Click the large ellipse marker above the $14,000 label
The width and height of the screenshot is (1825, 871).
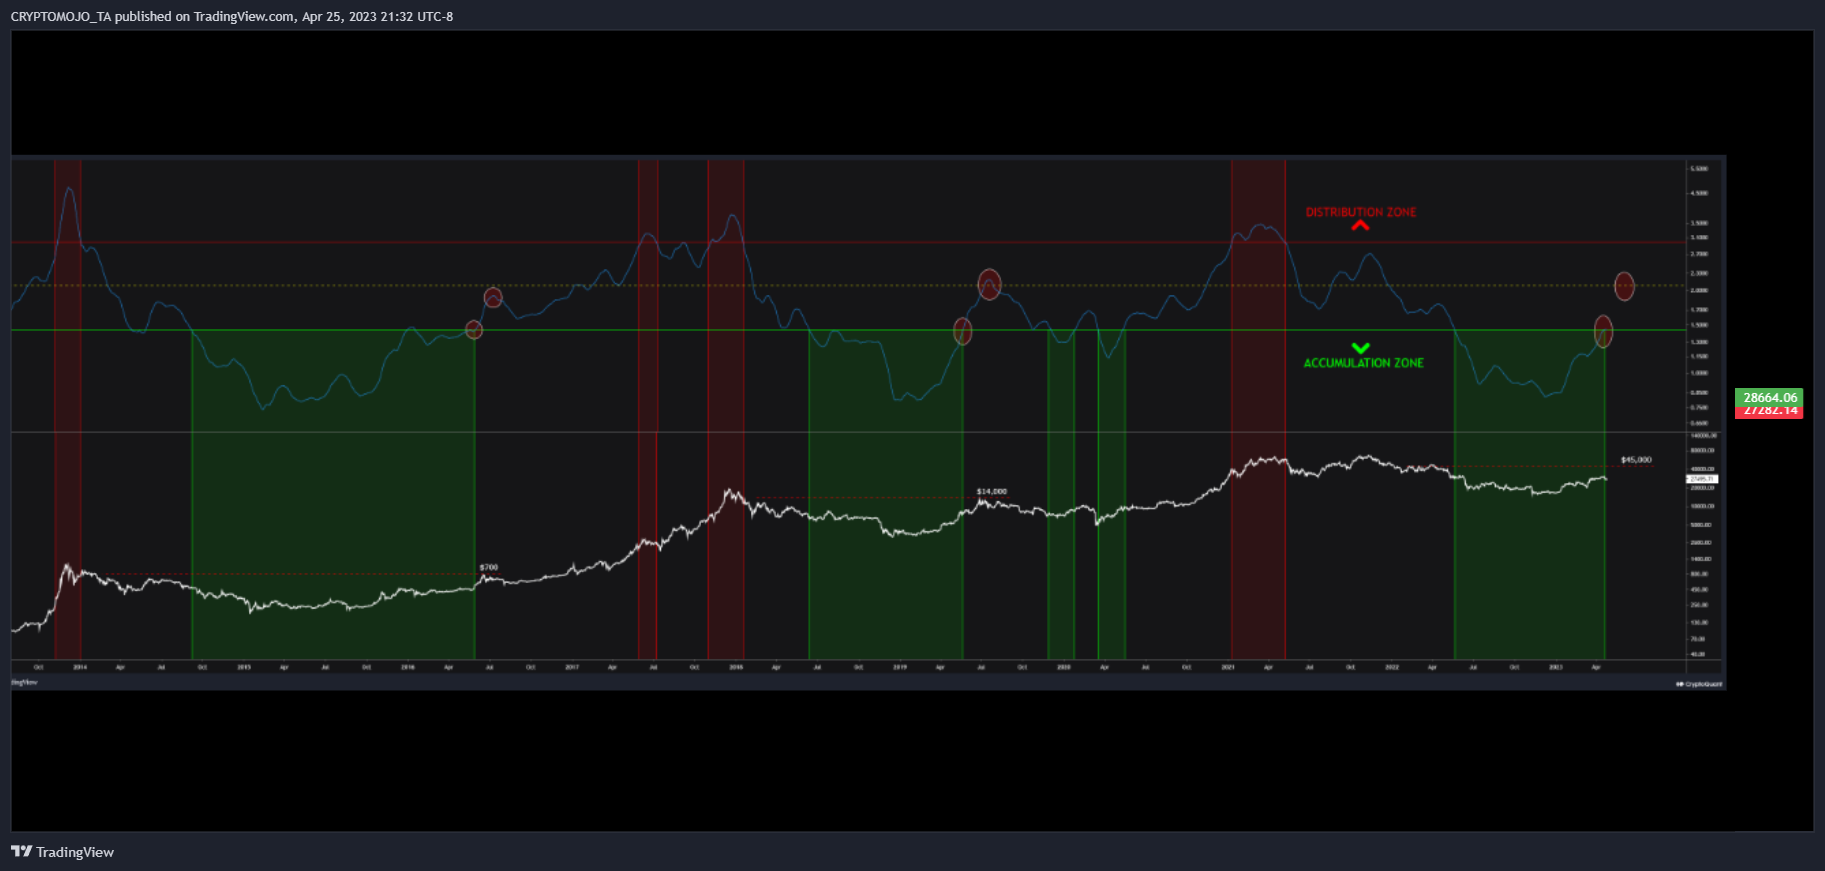coord(989,284)
